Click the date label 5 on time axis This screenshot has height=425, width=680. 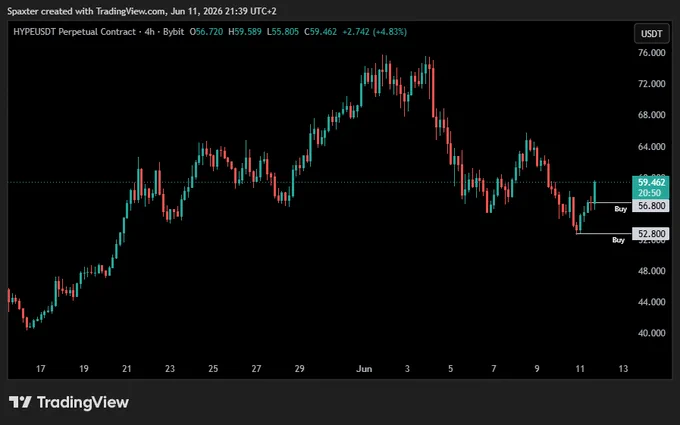pyautogui.click(x=451, y=369)
